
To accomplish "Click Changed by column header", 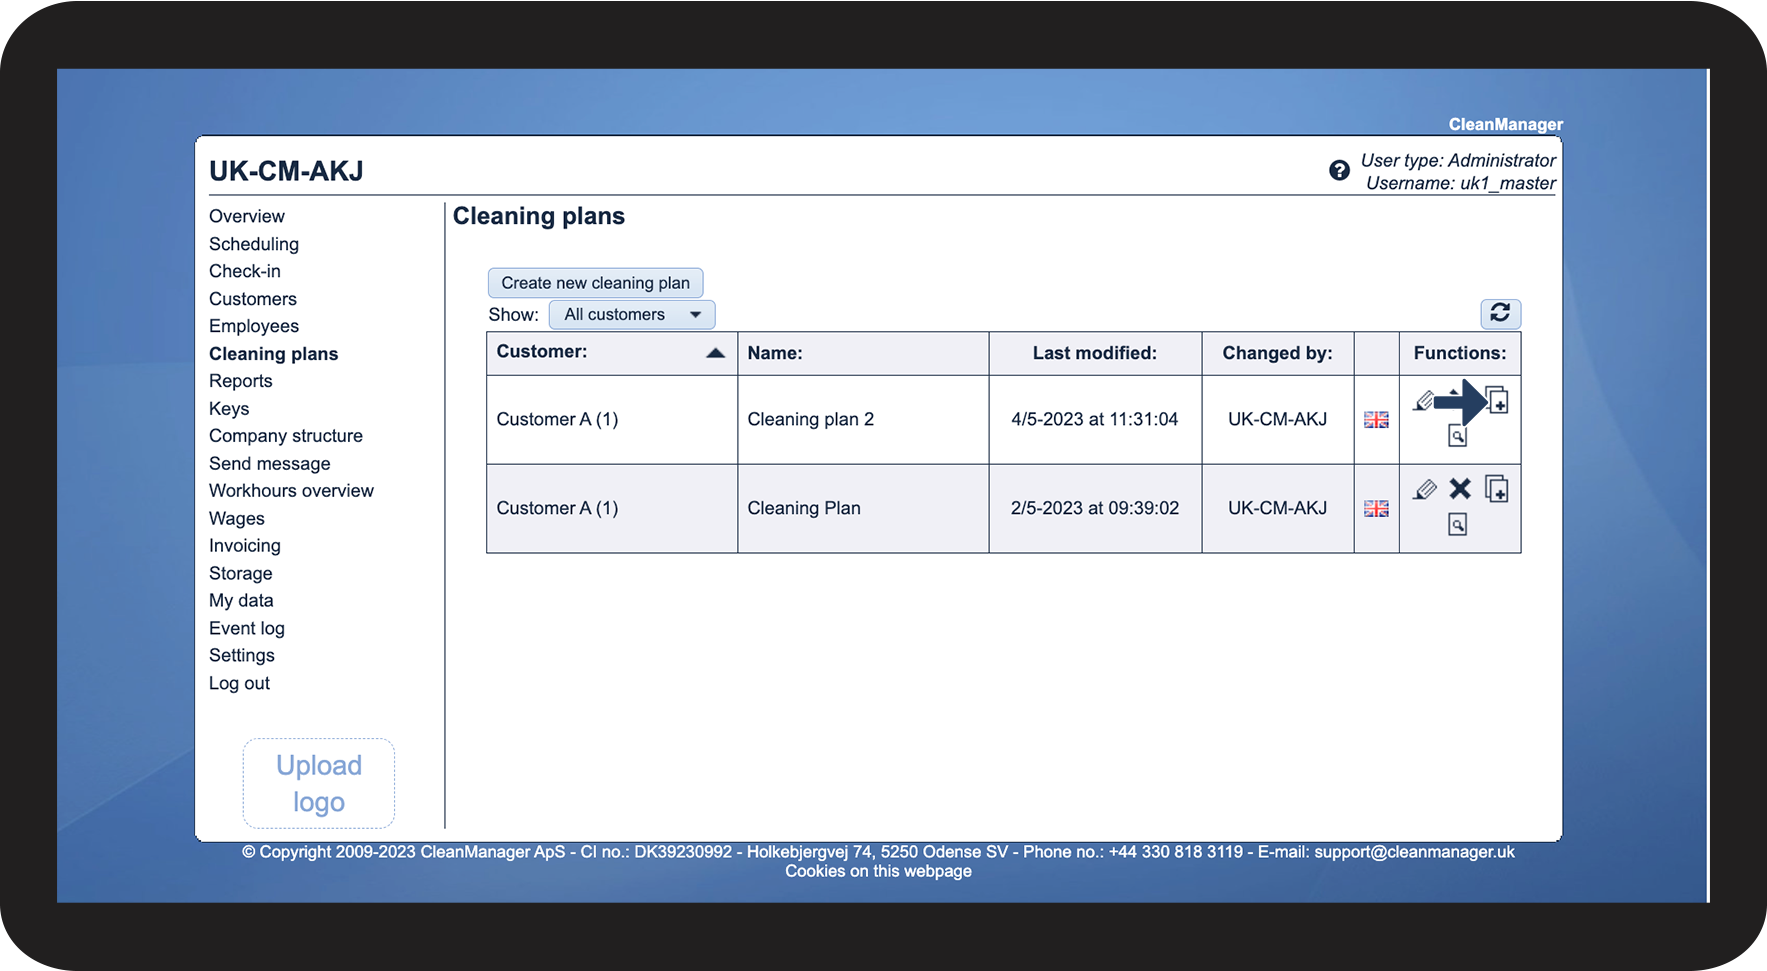I will [x=1277, y=353].
